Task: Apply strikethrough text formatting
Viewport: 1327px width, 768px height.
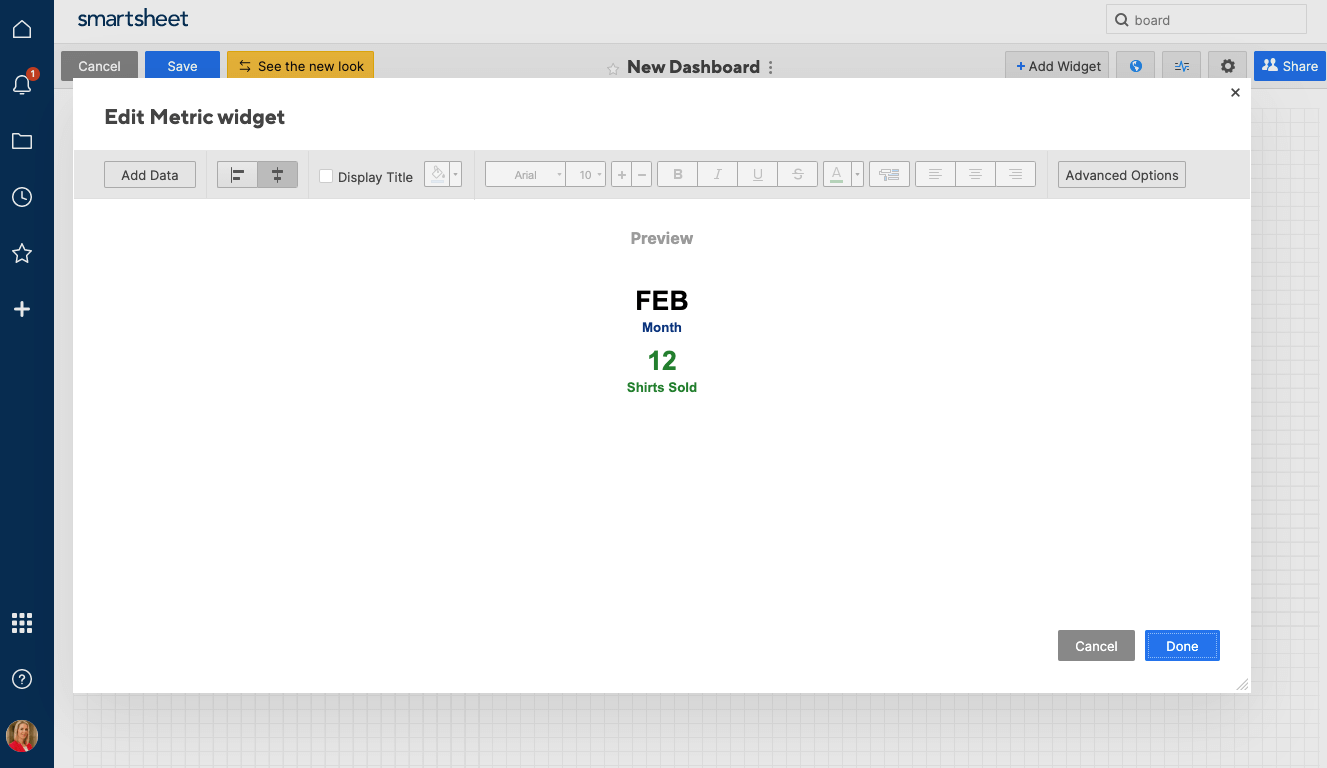Action: (x=797, y=175)
